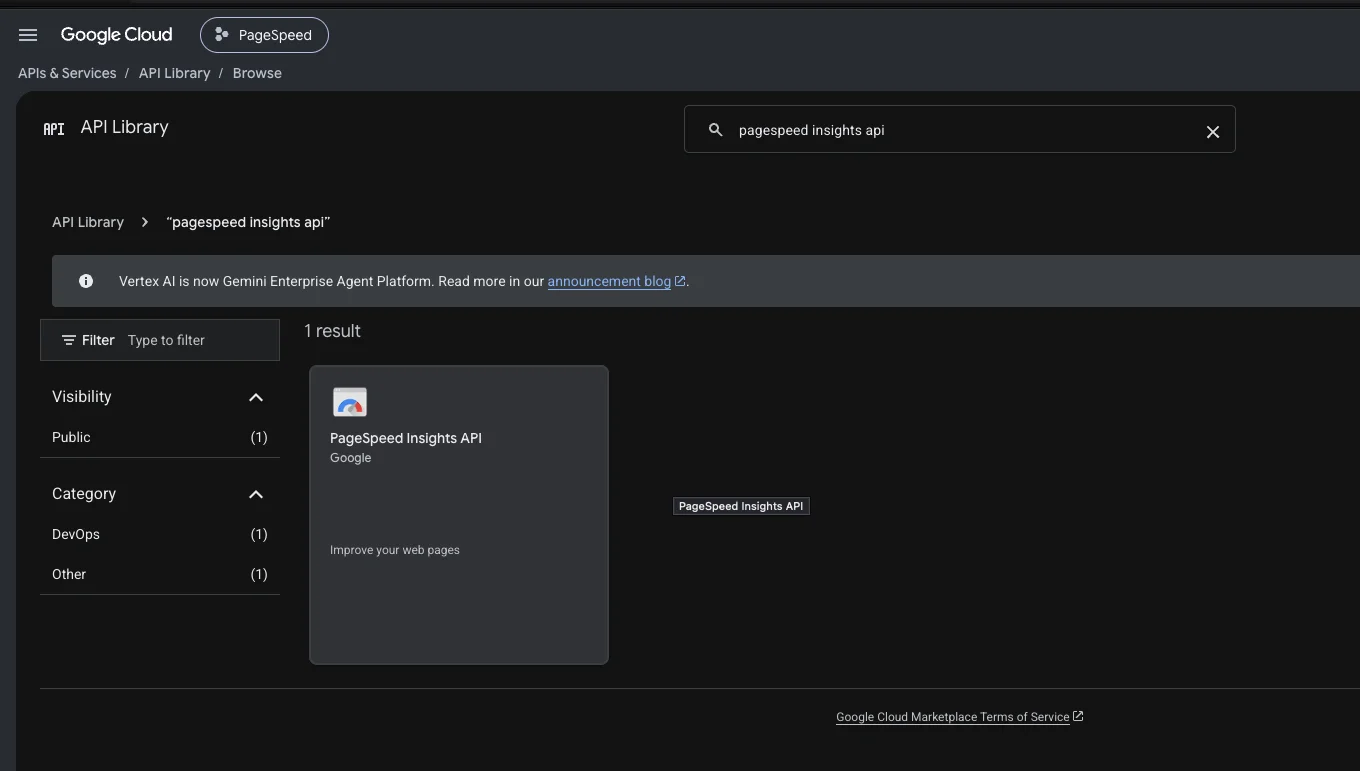This screenshot has height=771, width=1360.
Task: Click the Filter icon
Action: 69,340
